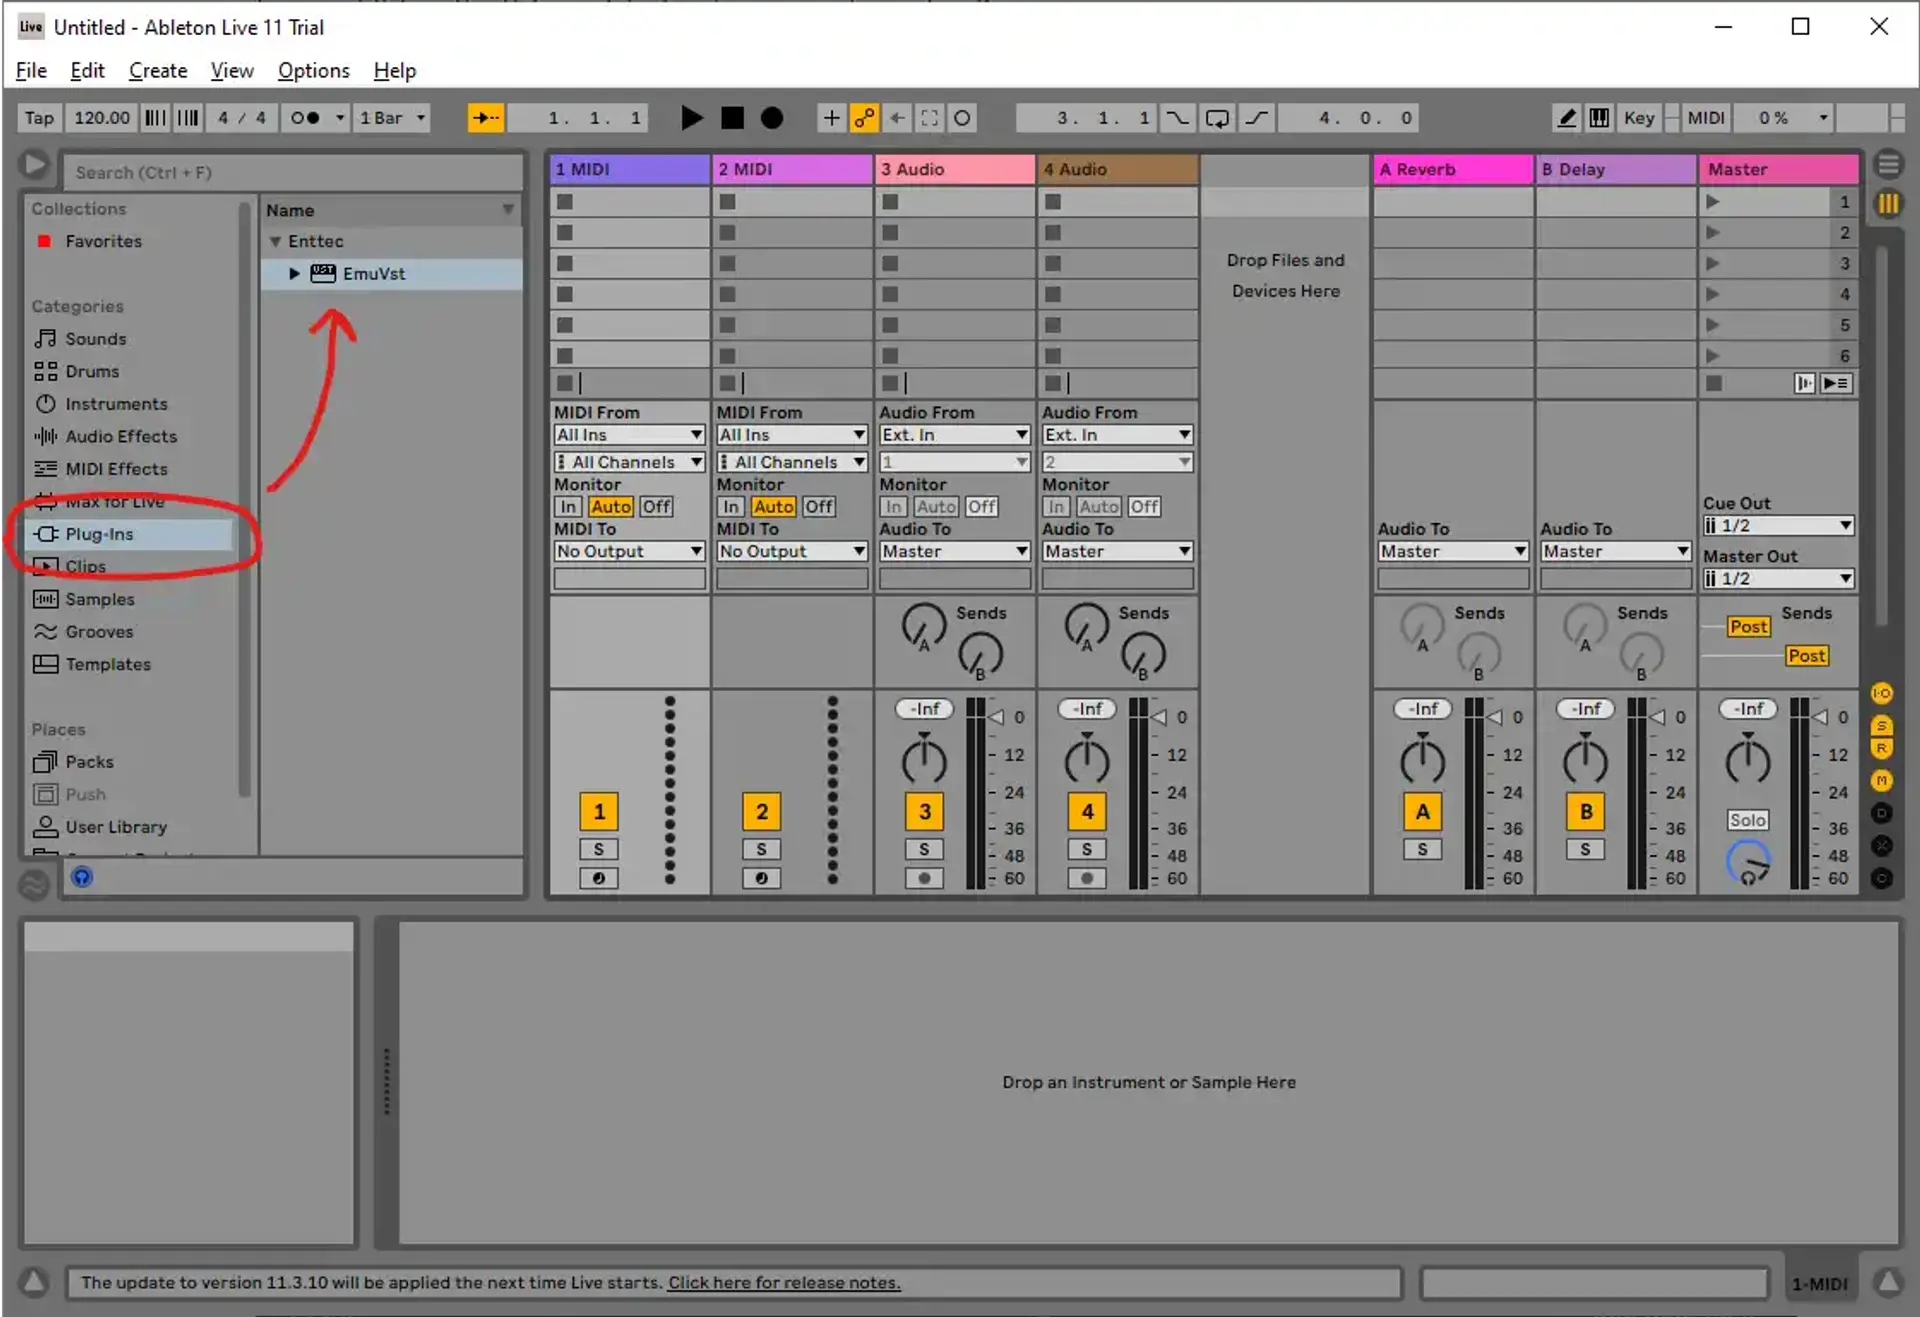Click the browser search field
1920x1317 pixels.
[292, 172]
